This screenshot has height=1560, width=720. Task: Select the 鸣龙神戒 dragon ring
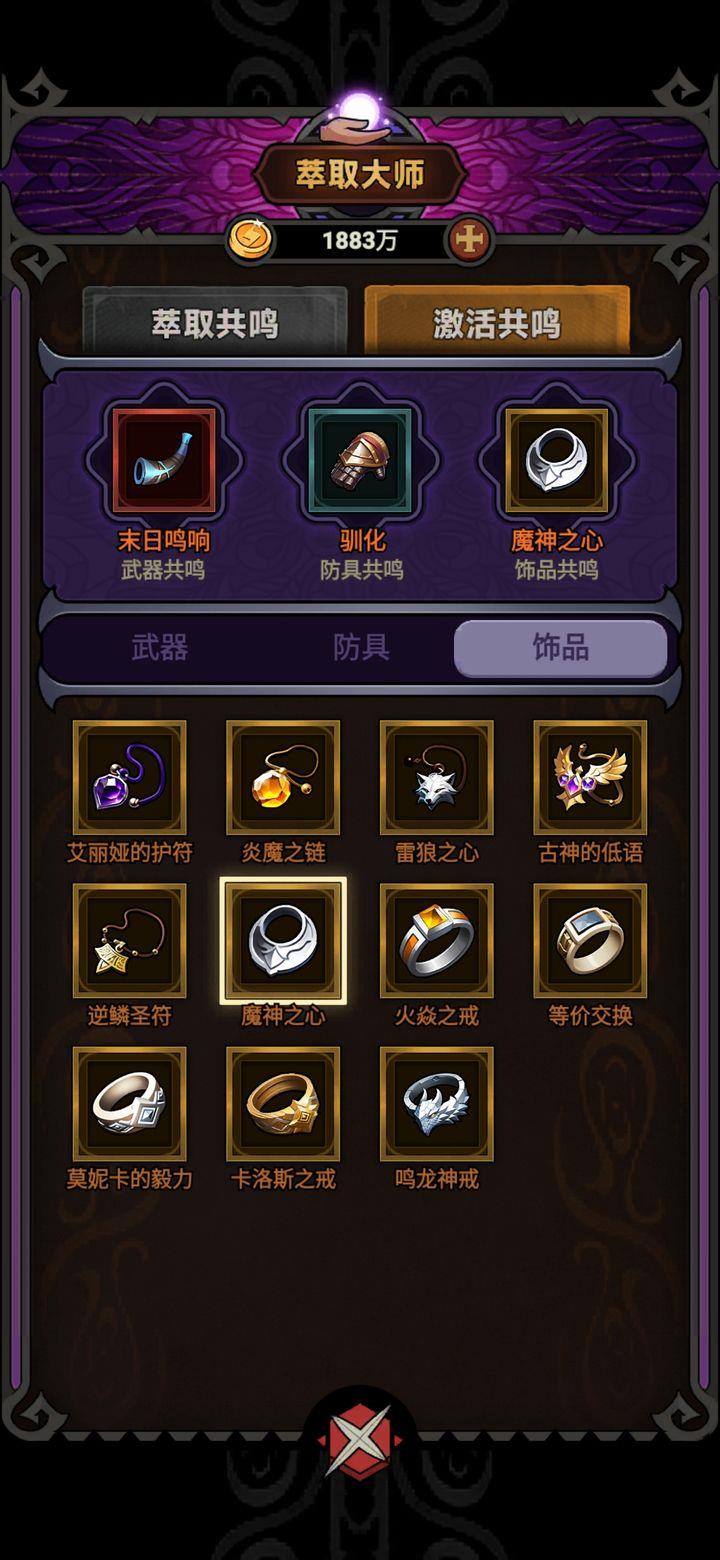click(437, 1104)
